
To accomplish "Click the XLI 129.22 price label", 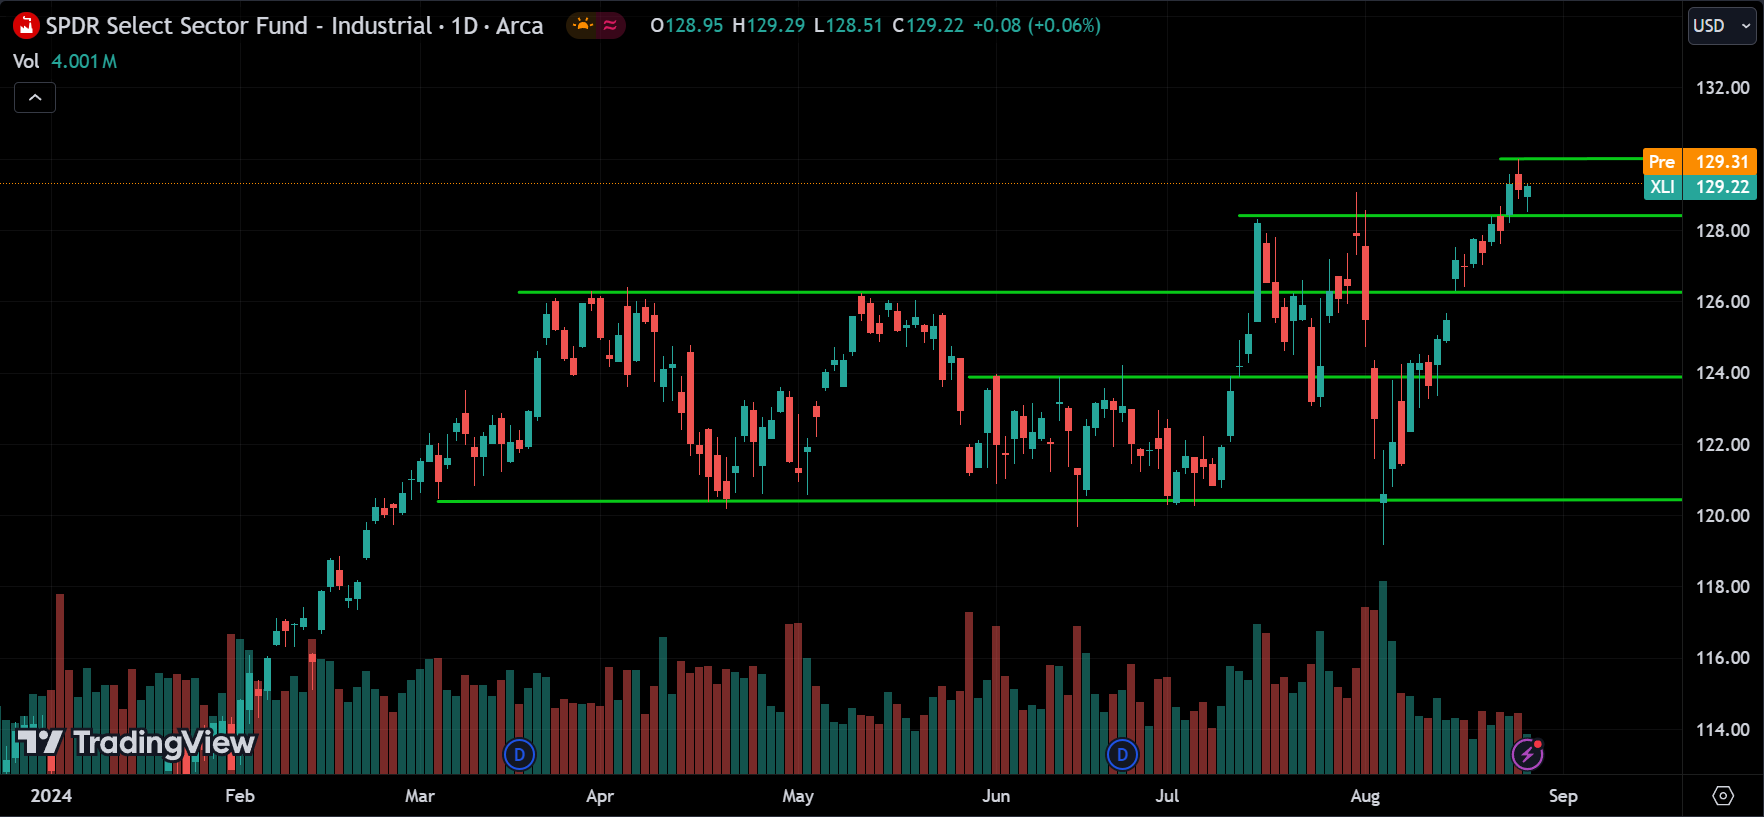I will coord(1700,187).
